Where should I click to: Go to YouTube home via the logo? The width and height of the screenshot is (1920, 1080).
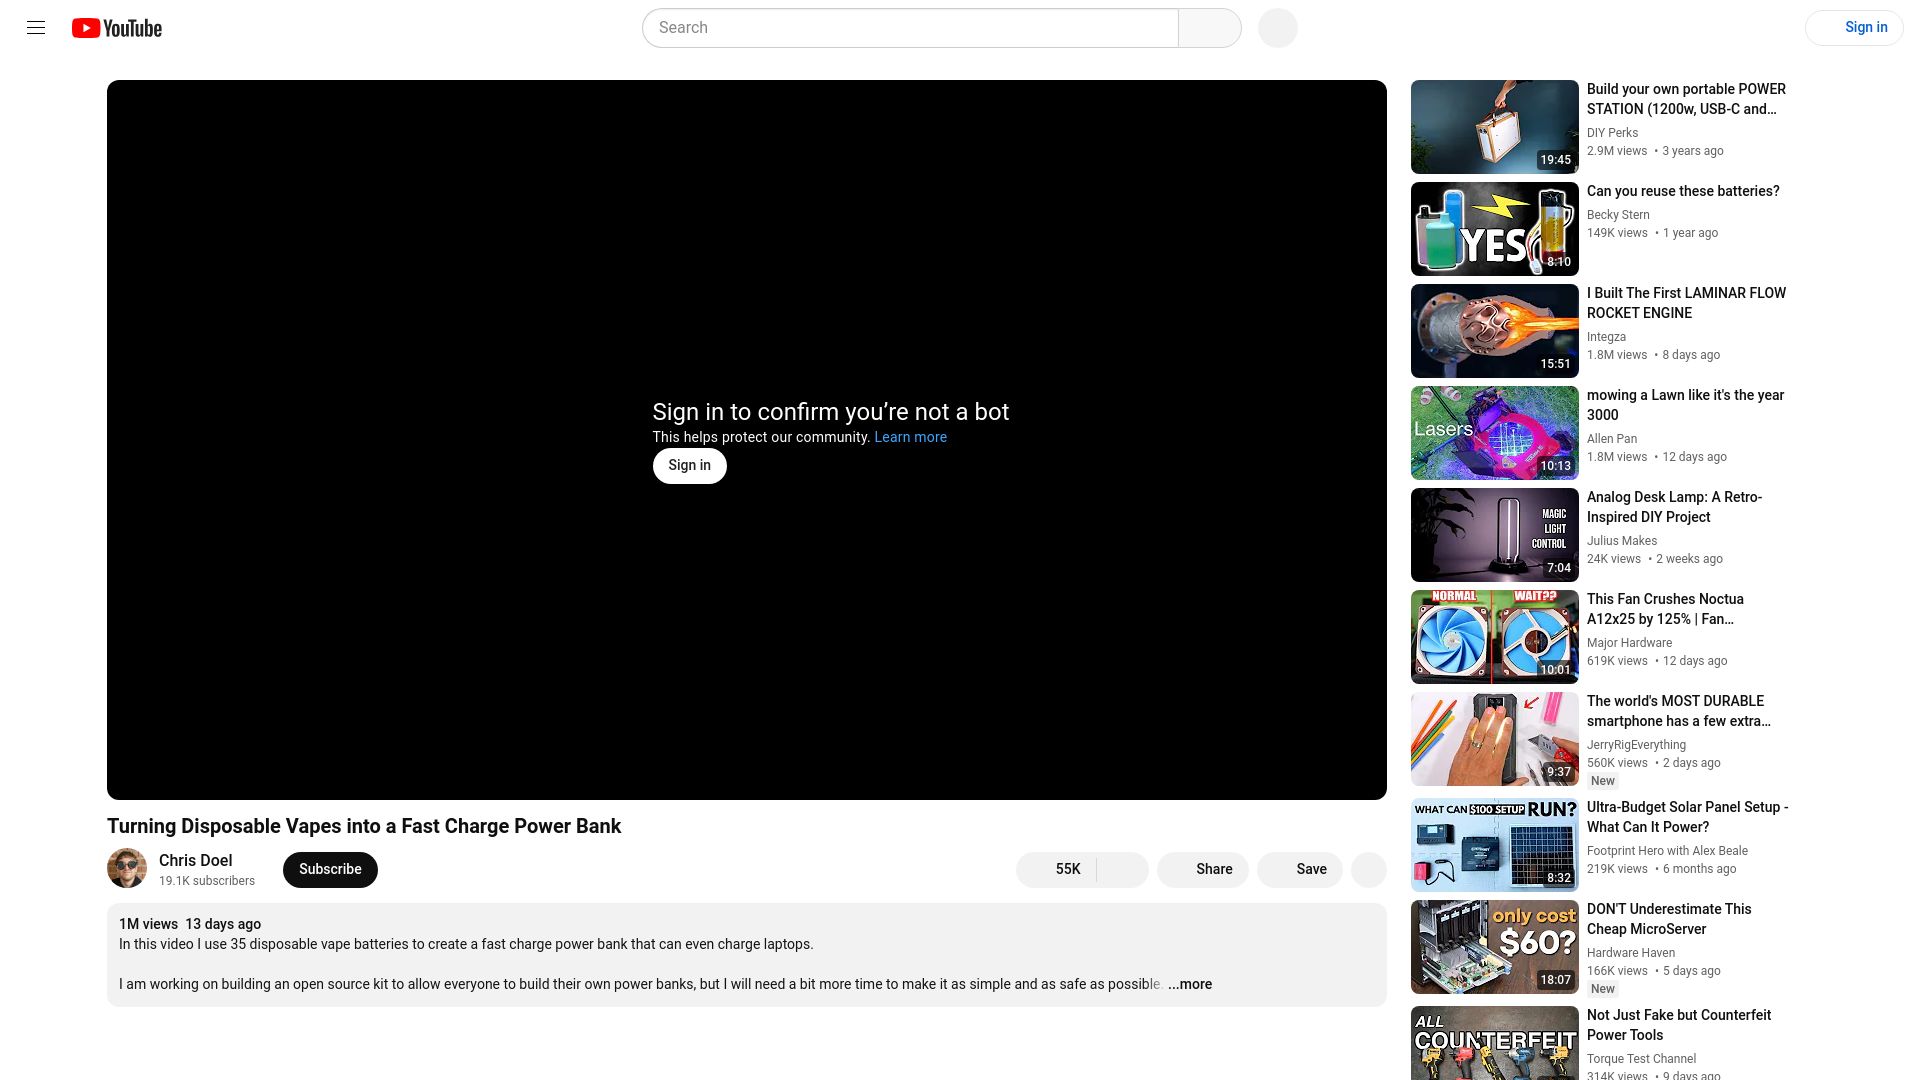point(117,28)
